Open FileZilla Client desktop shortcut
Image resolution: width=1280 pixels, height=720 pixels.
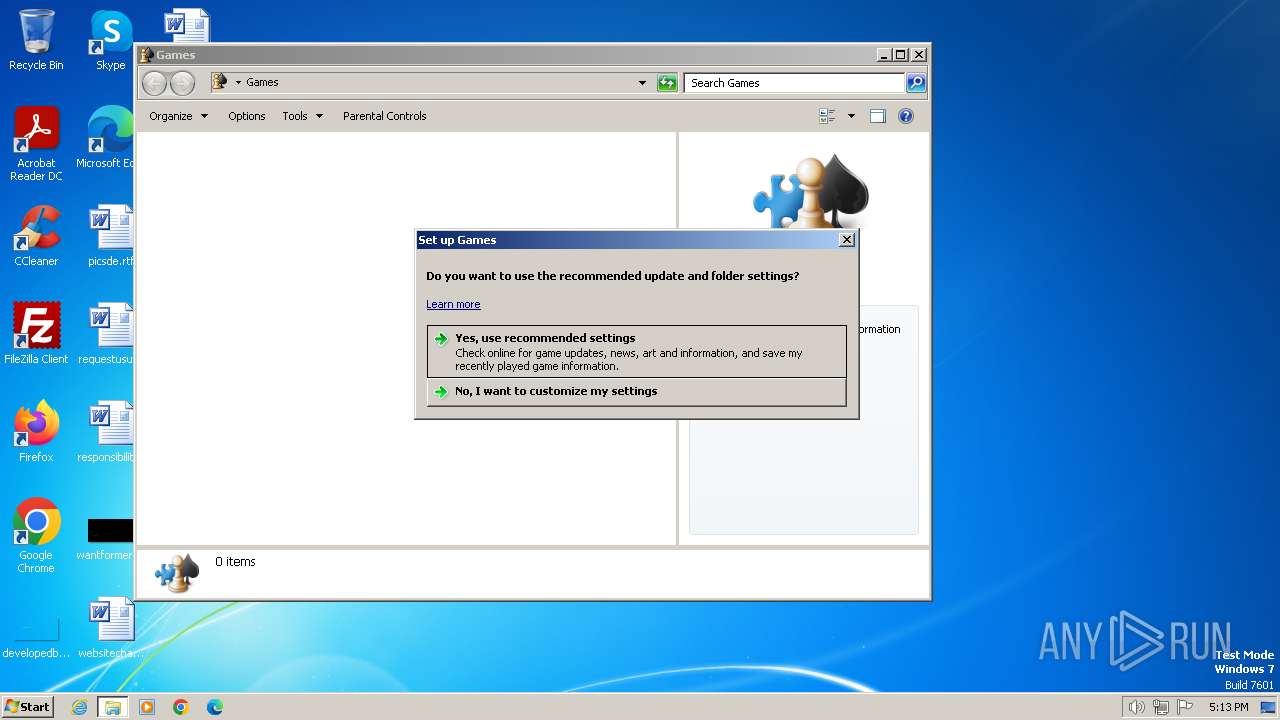(x=36, y=334)
